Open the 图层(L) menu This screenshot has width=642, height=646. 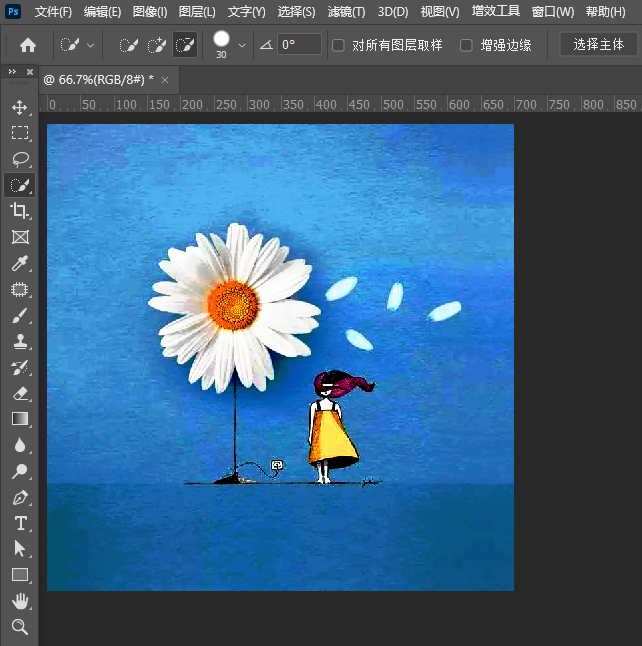(x=197, y=12)
